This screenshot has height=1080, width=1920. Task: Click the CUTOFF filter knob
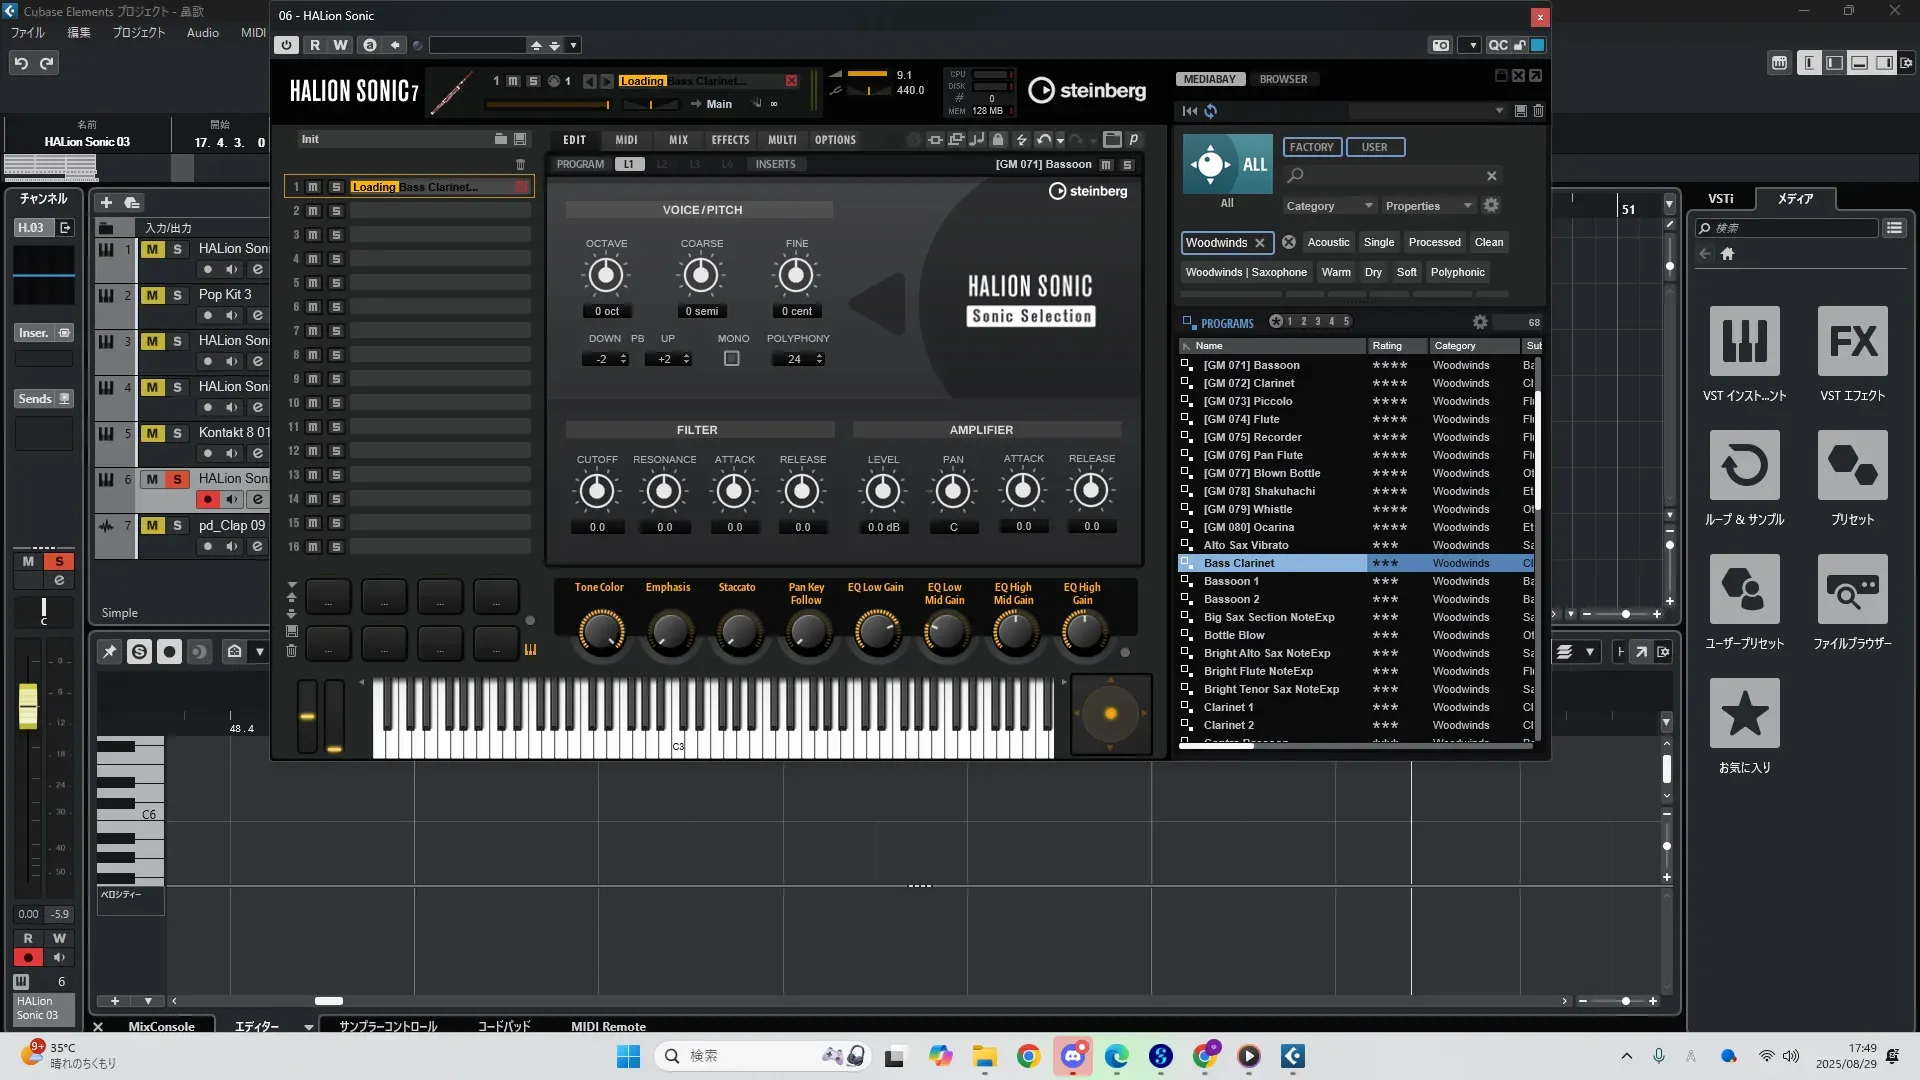coord(597,491)
